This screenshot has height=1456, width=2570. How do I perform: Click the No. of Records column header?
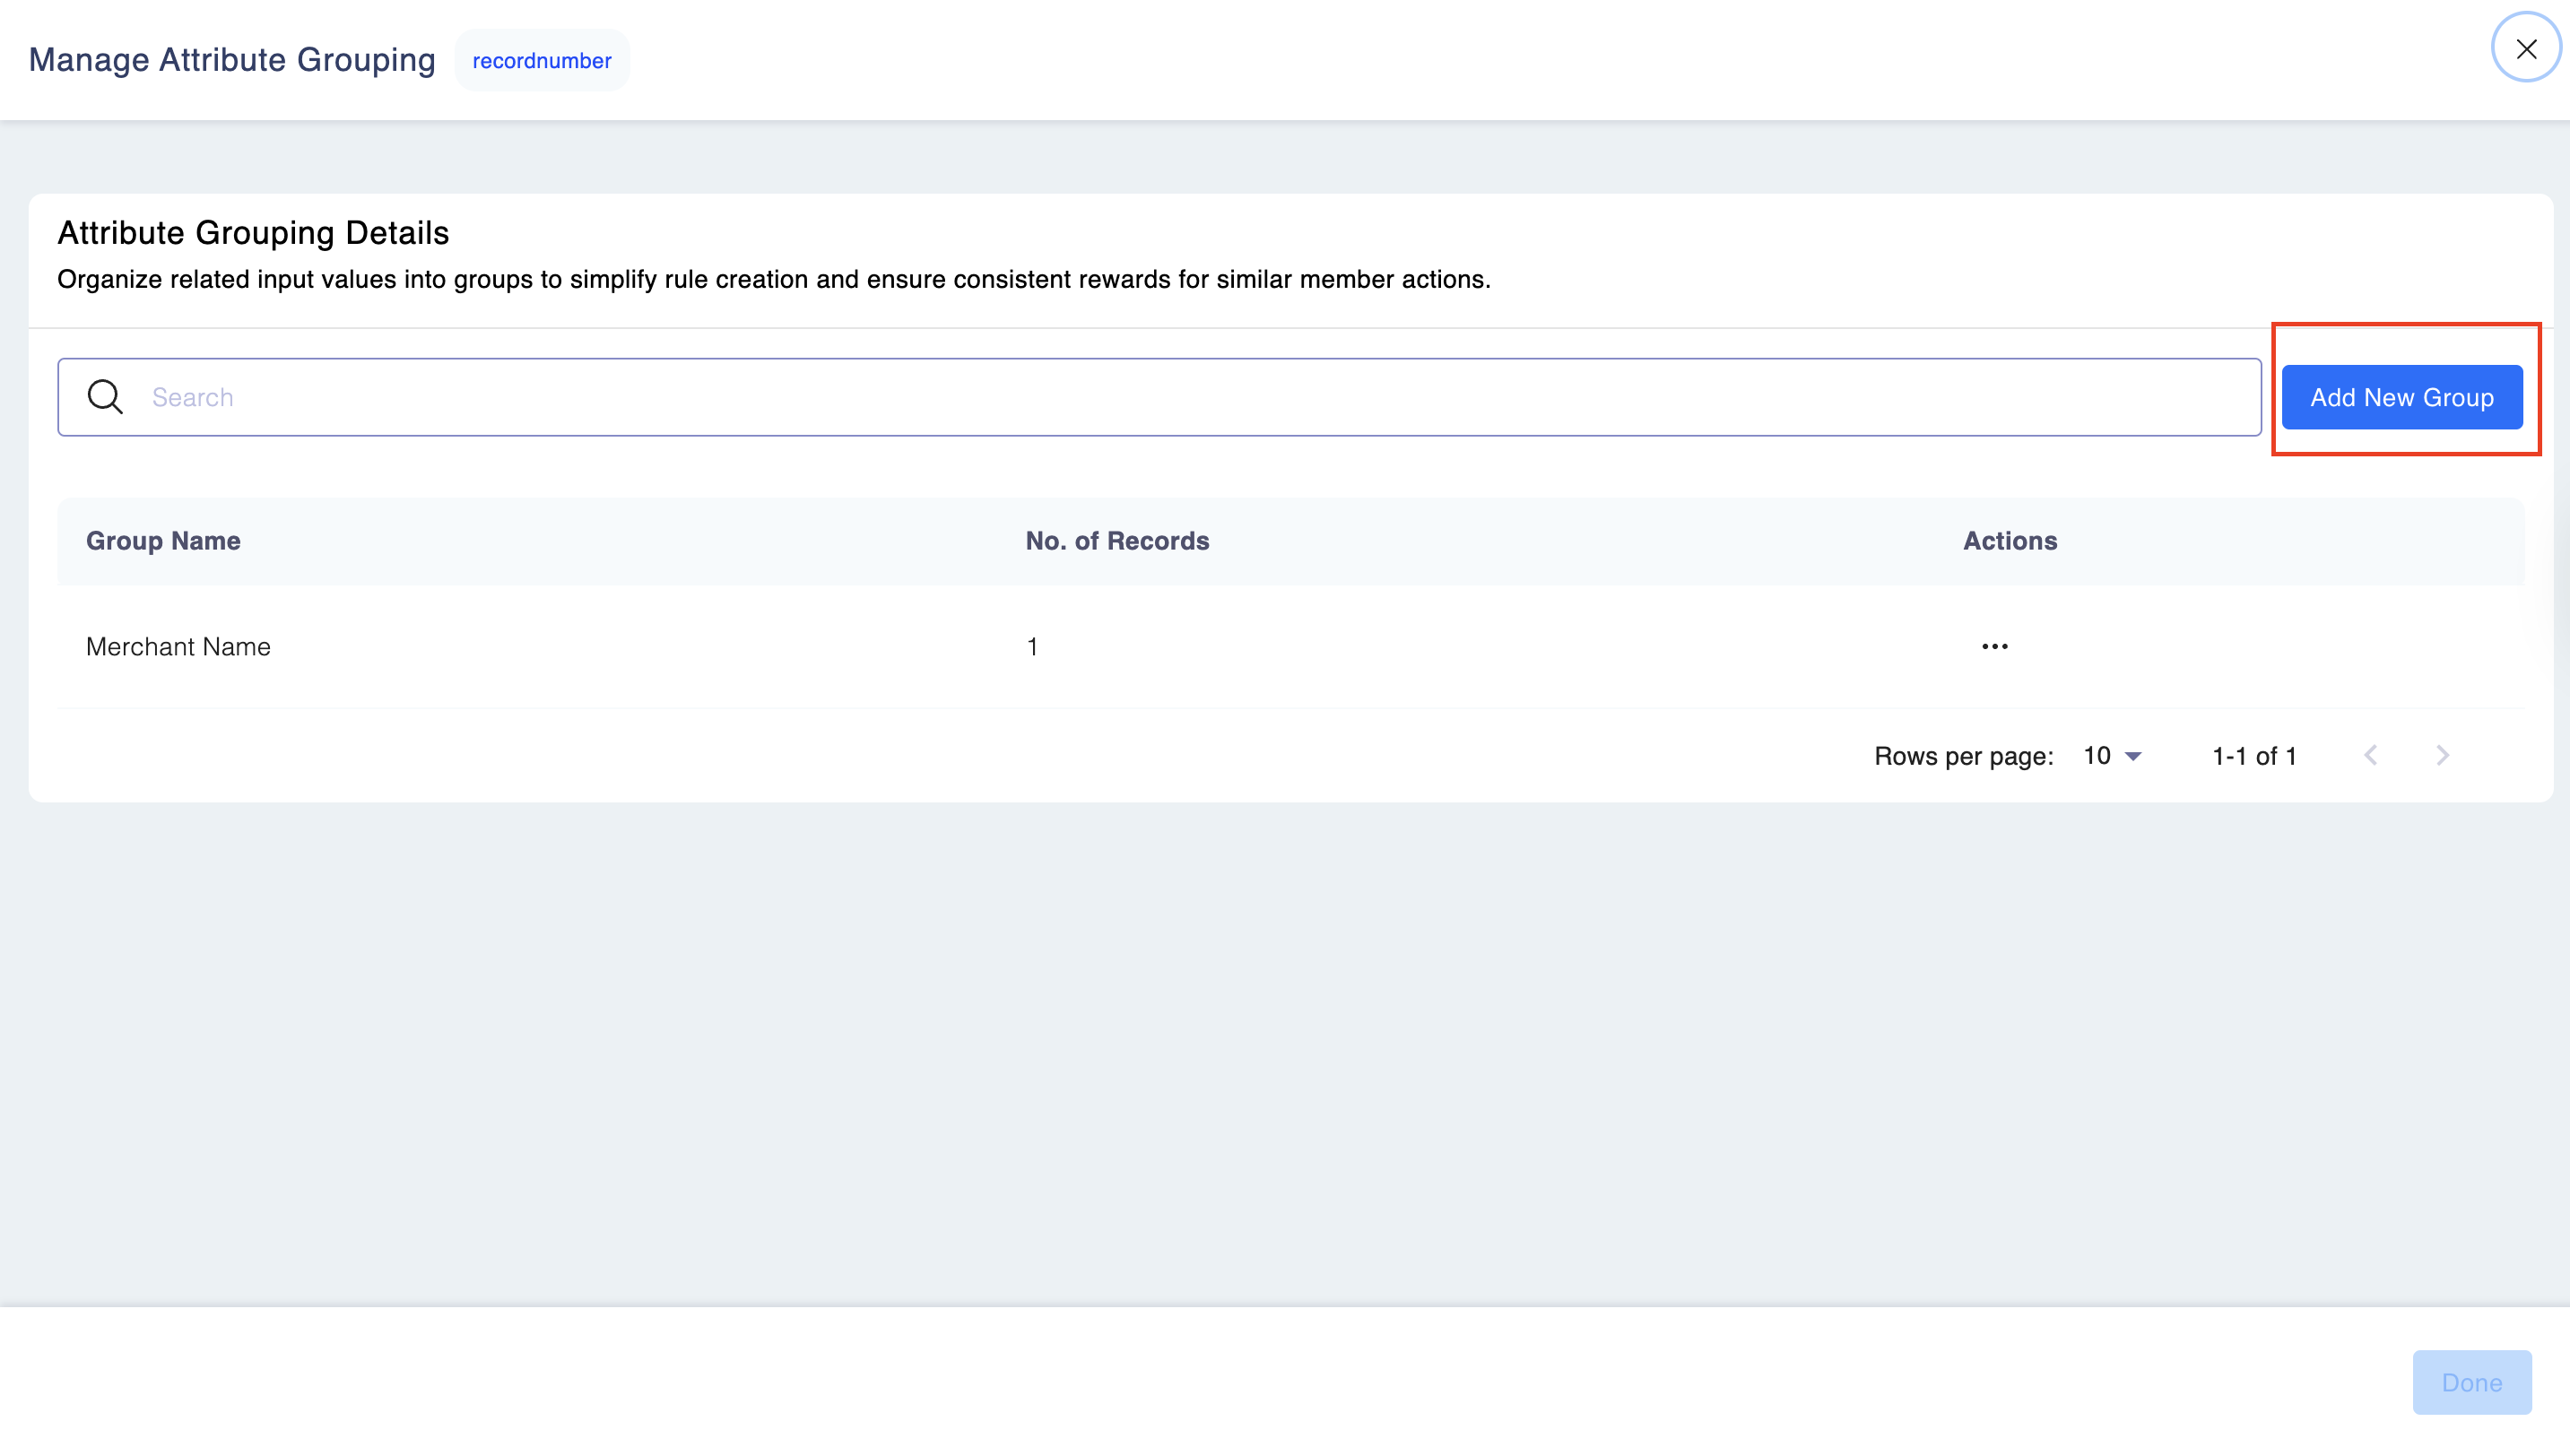click(x=1117, y=541)
